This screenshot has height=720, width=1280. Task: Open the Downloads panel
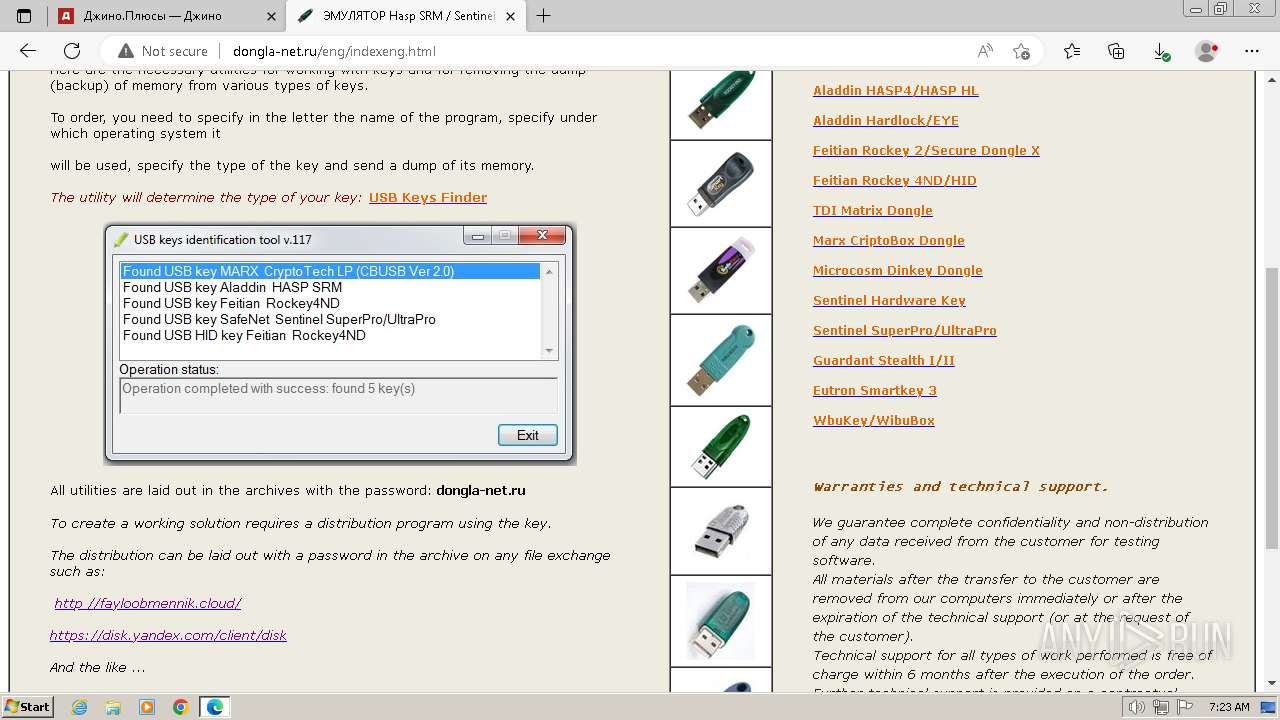(1161, 51)
